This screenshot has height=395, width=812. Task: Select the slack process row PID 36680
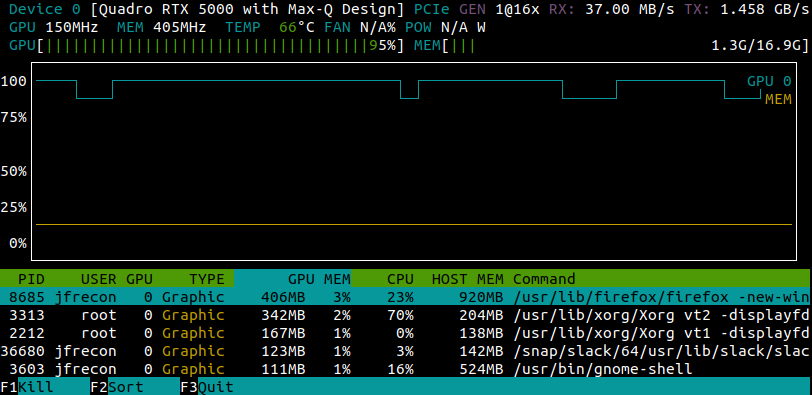coord(406,351)
